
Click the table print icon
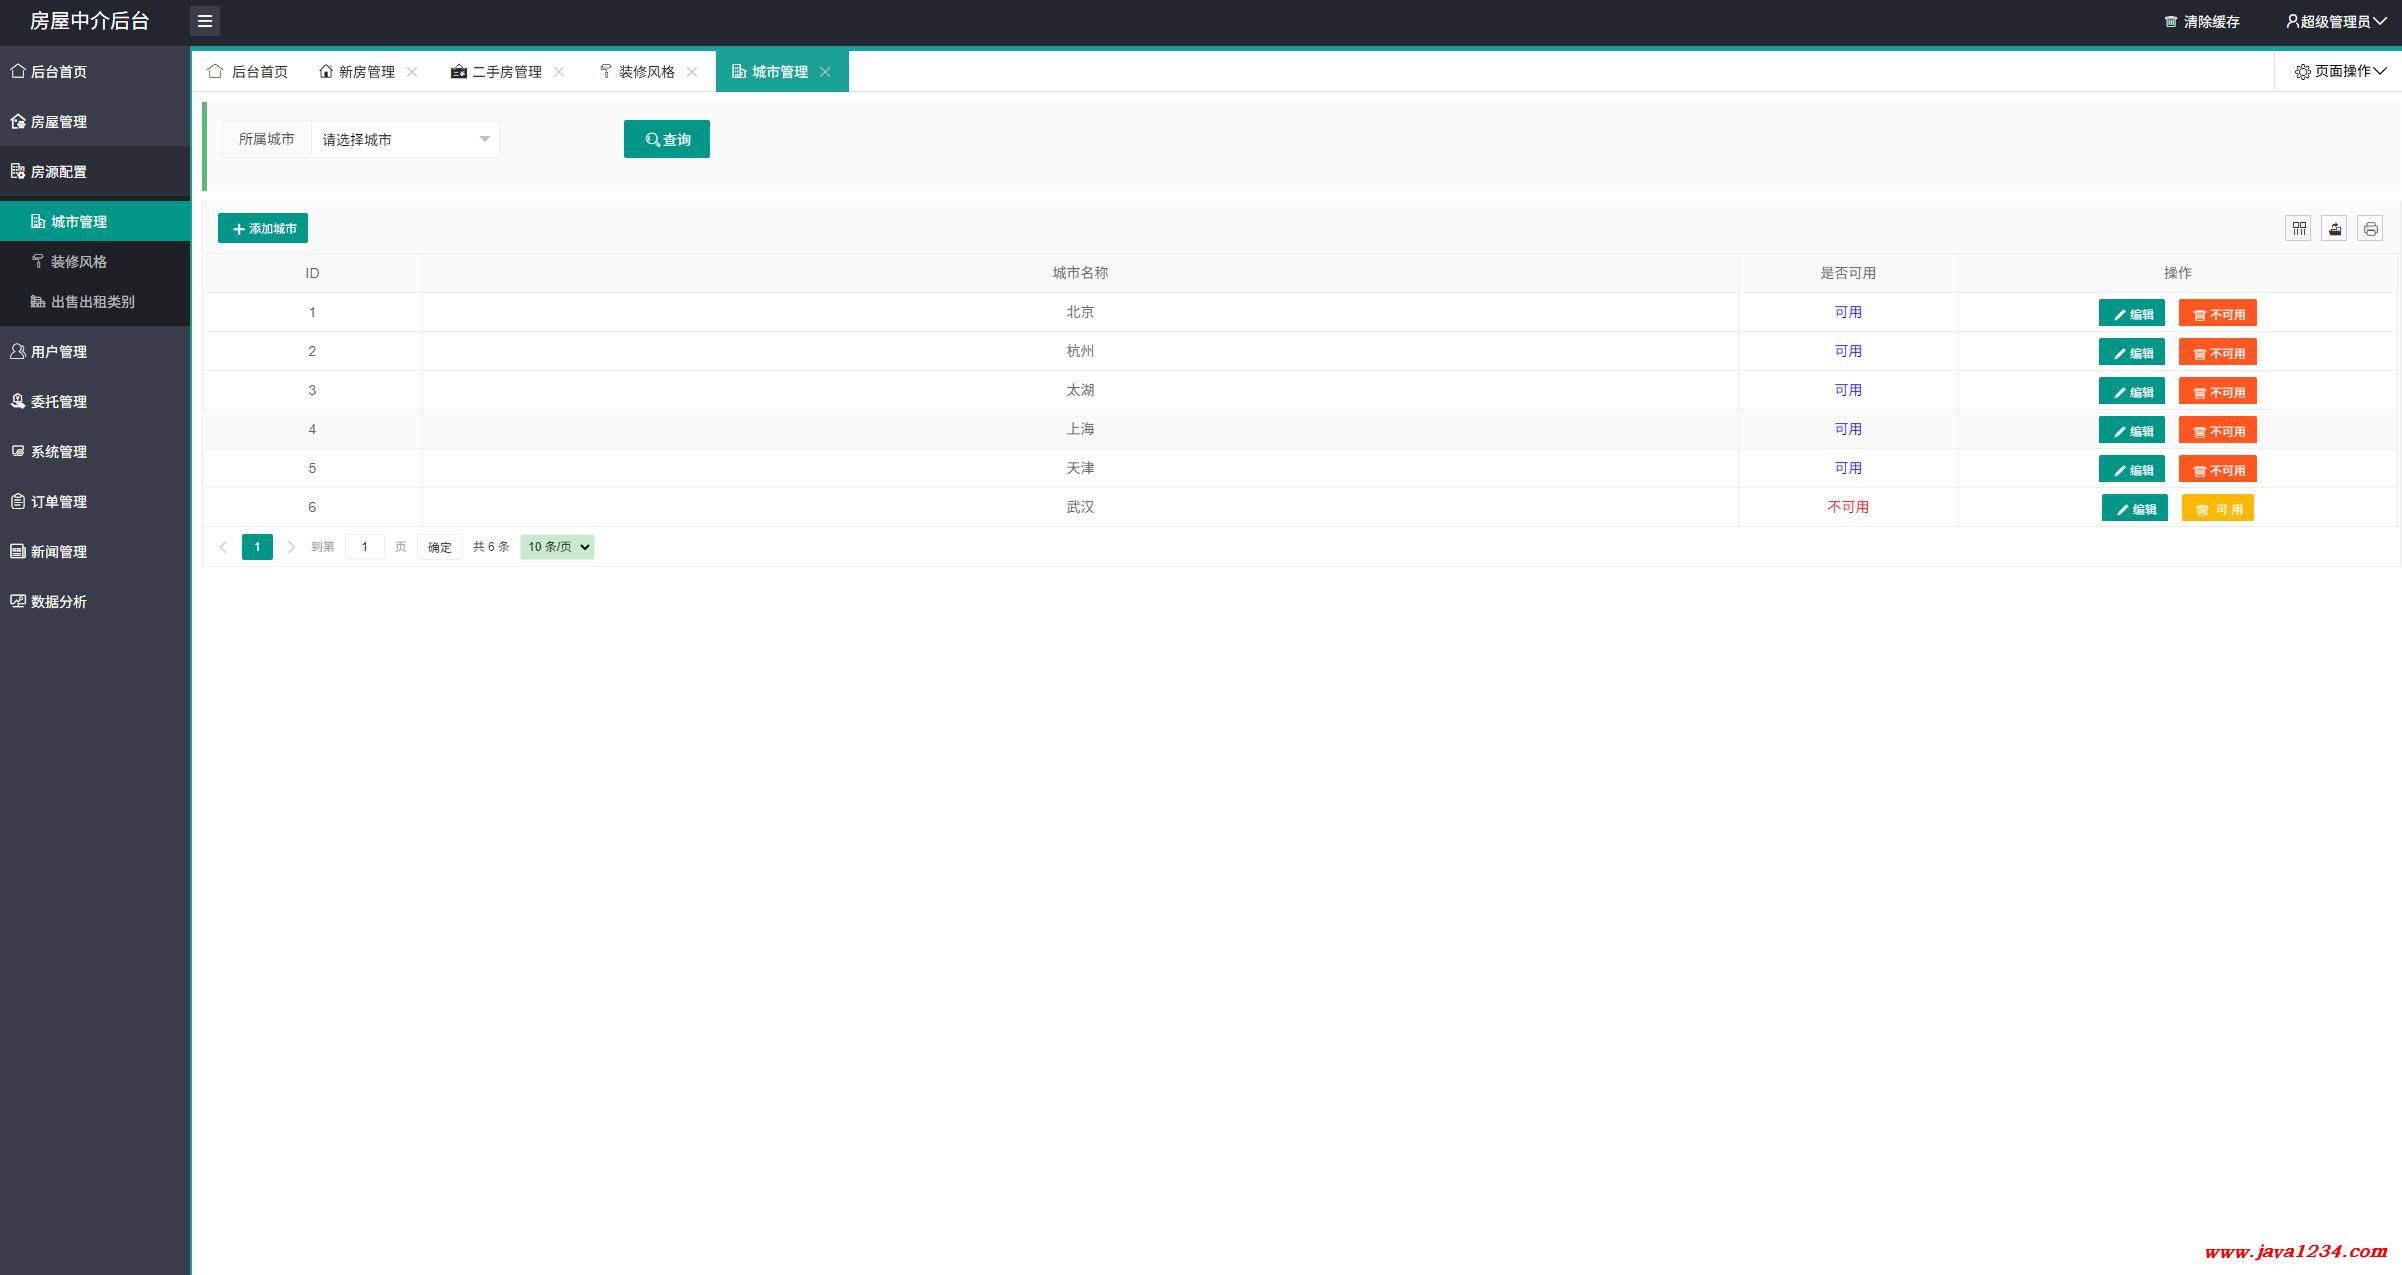pos(2370,229)
